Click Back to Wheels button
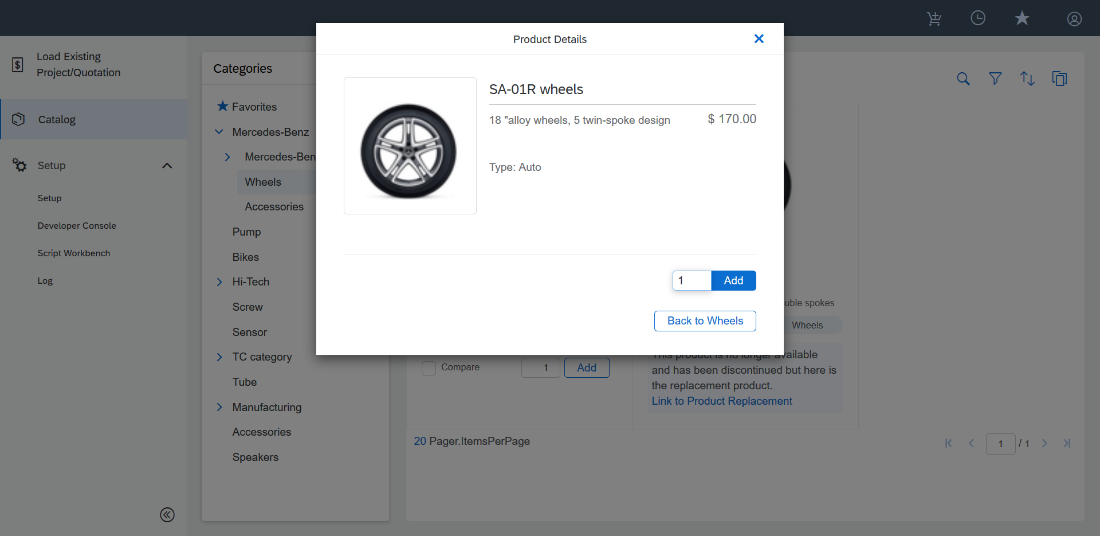1100x536 pixels. pos(705,321)
